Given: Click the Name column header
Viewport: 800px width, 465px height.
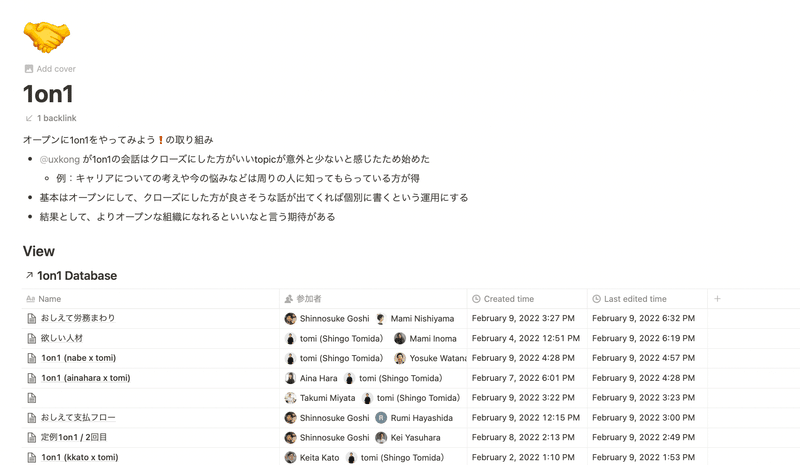Looking at the screenshot, I should coord(44,299).
